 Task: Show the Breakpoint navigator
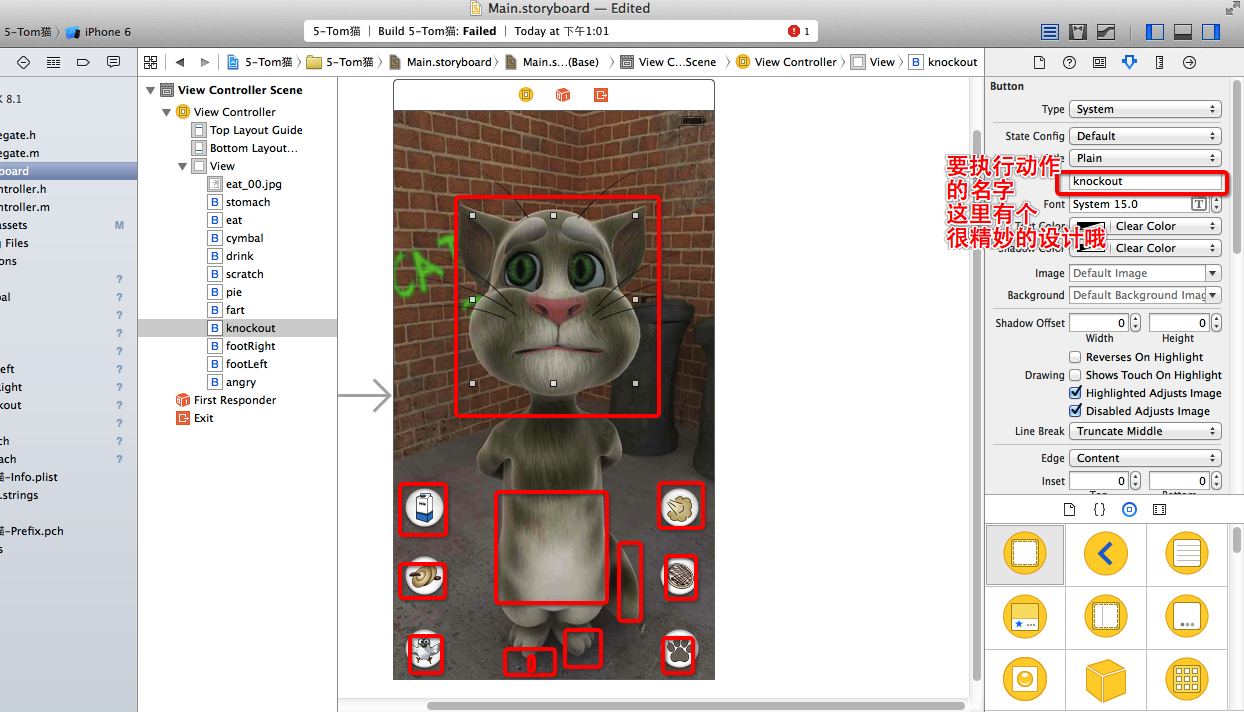[x=83, y=62]
